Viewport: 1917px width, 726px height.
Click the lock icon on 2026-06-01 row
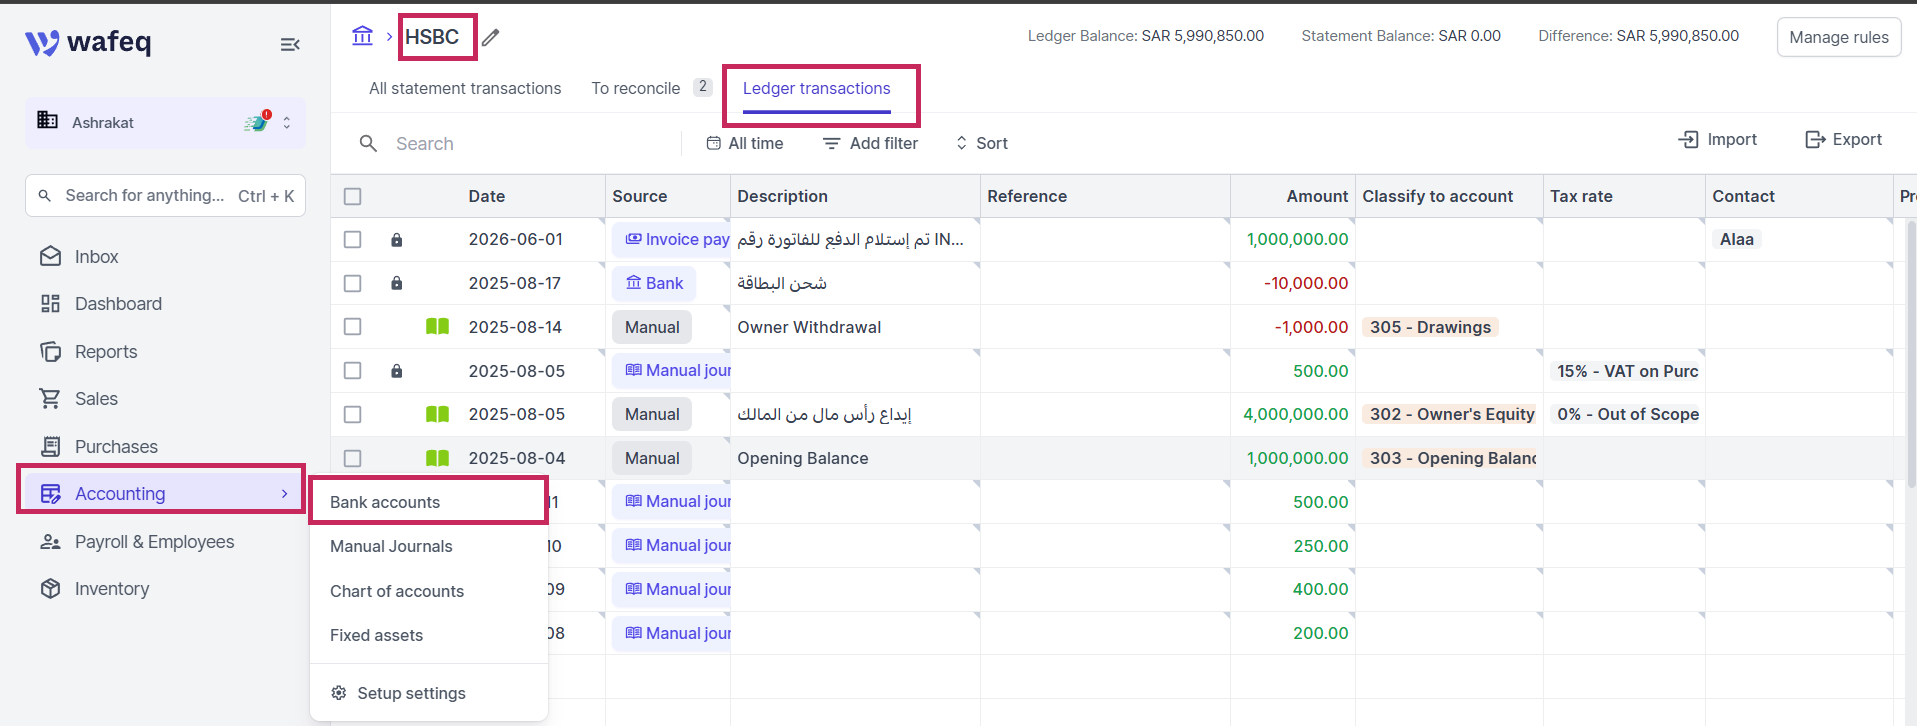(397, 240)
